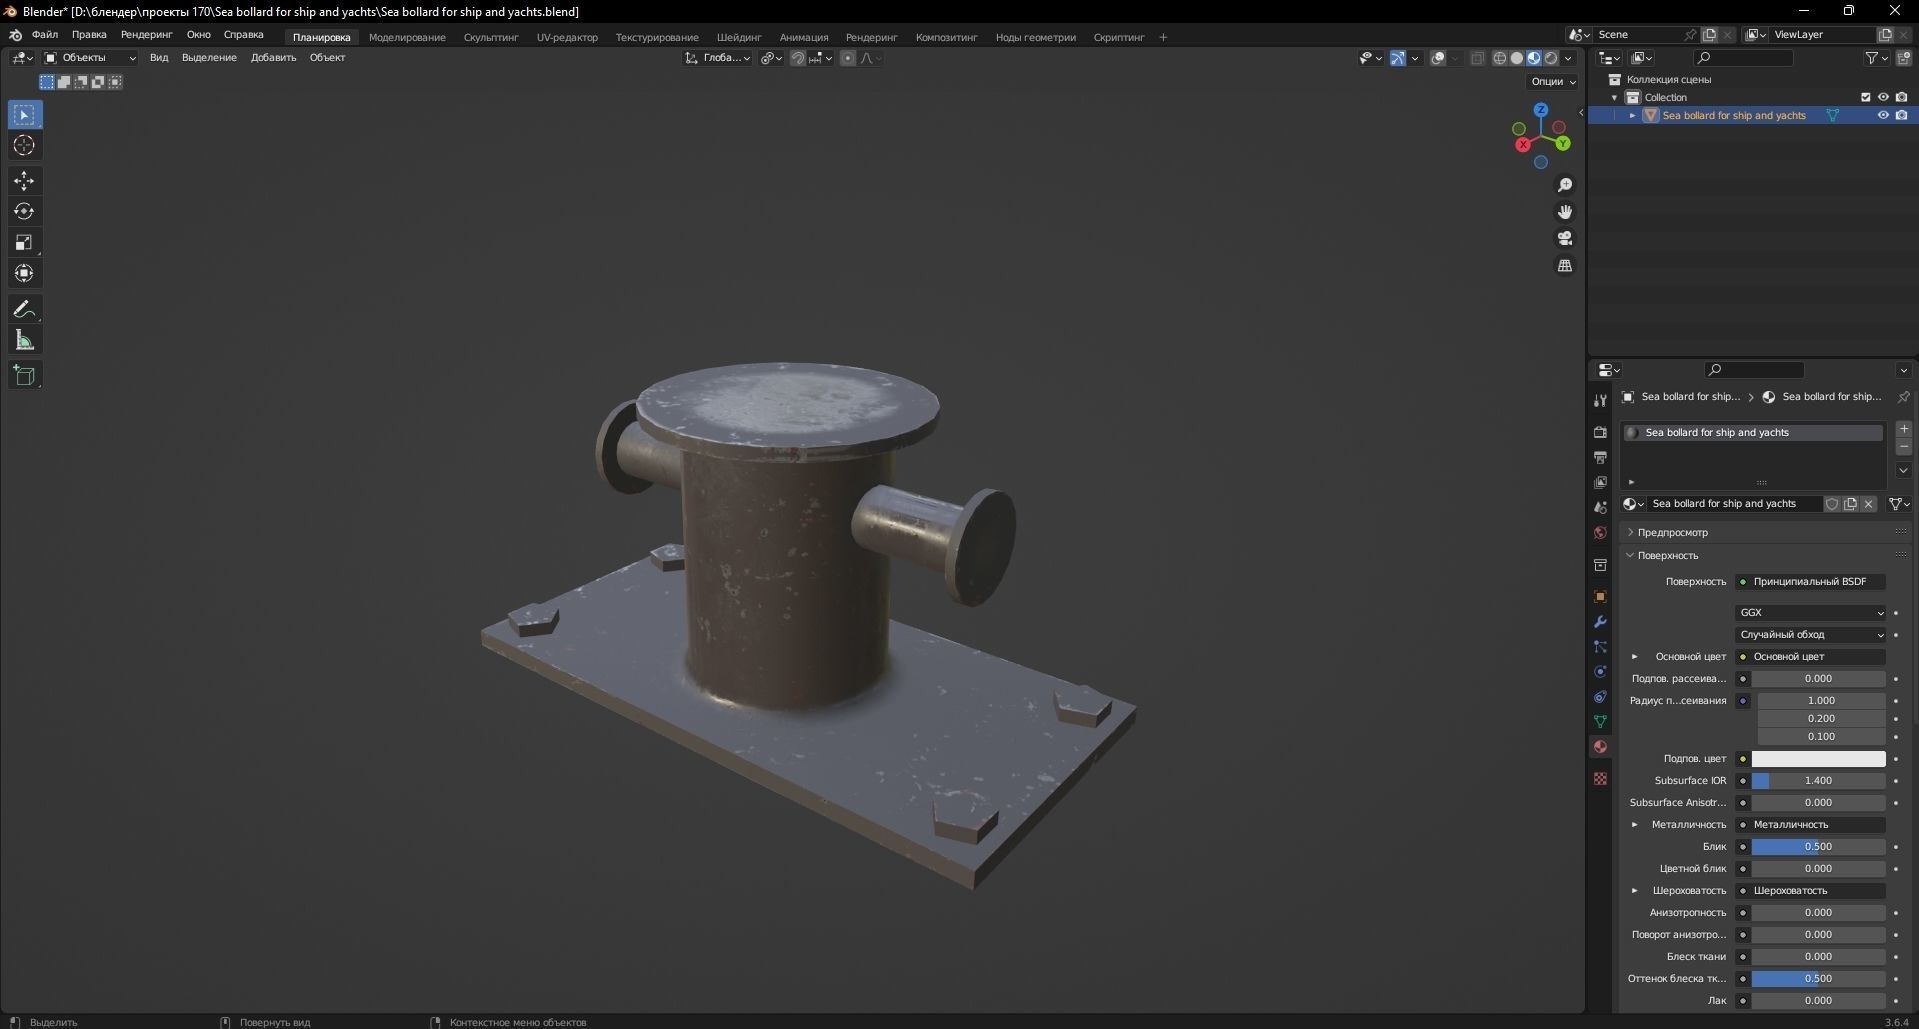Expand the 'Основной цвет' base color node

(x=1635, y=657)
